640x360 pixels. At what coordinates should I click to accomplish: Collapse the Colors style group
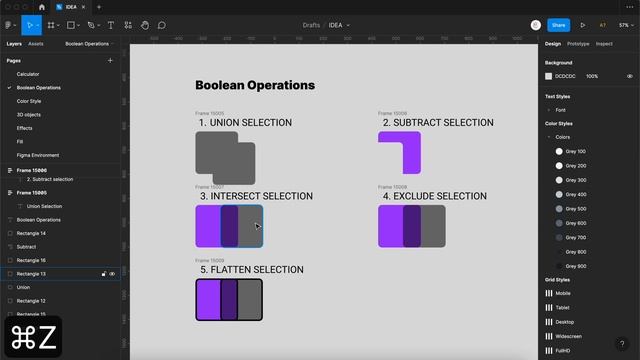549,137
